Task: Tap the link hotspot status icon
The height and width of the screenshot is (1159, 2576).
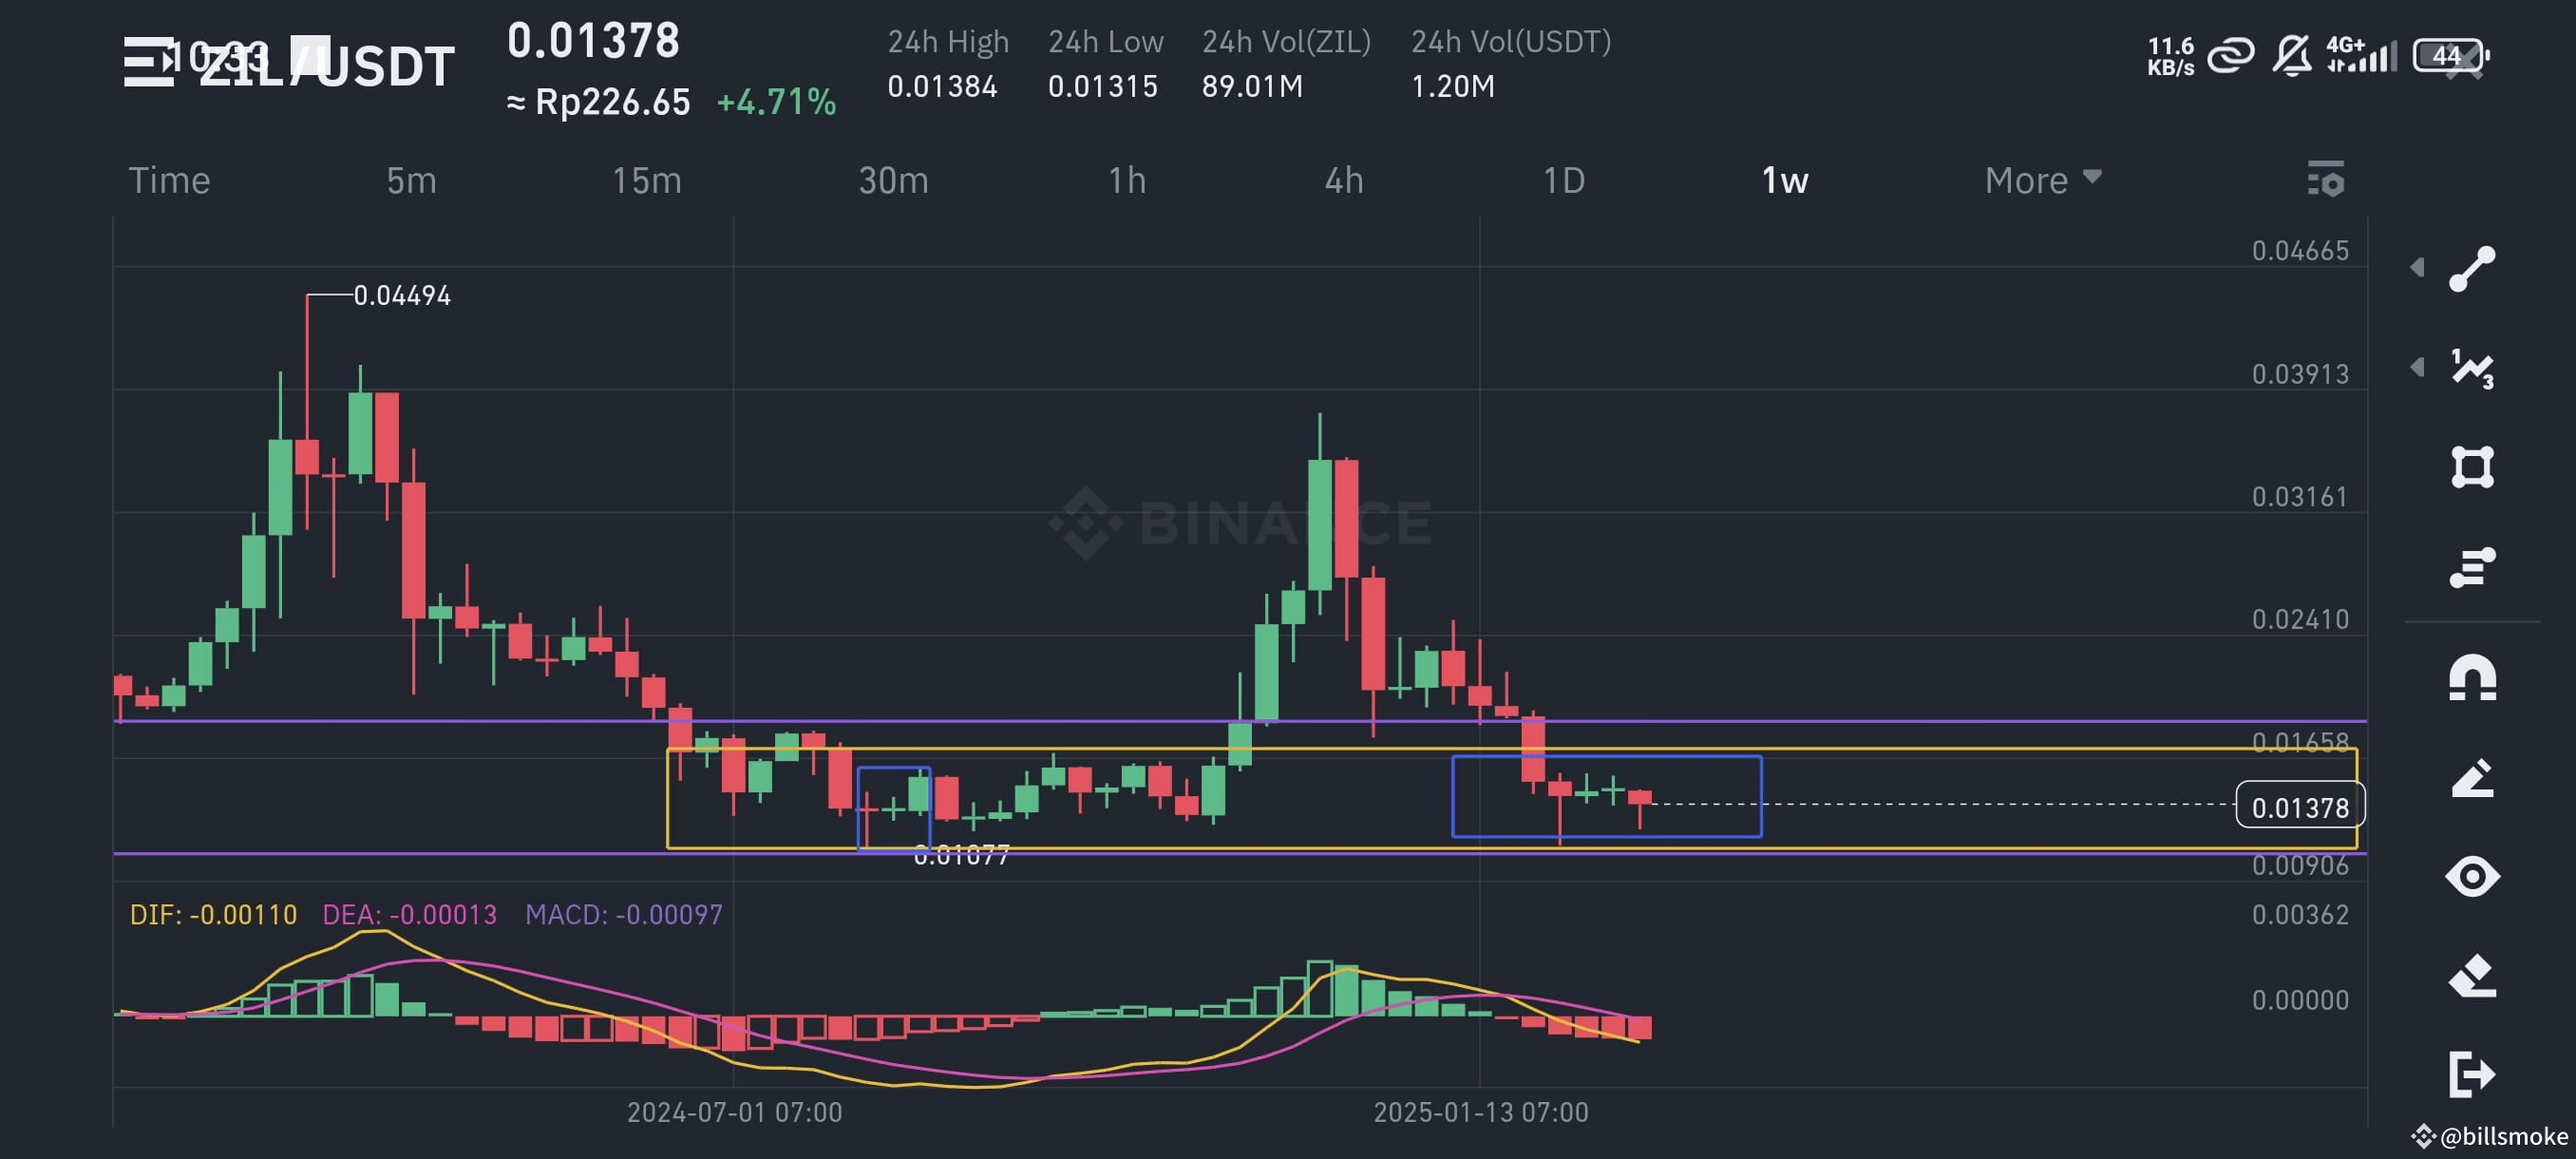Action: (x=2231, y=55)
